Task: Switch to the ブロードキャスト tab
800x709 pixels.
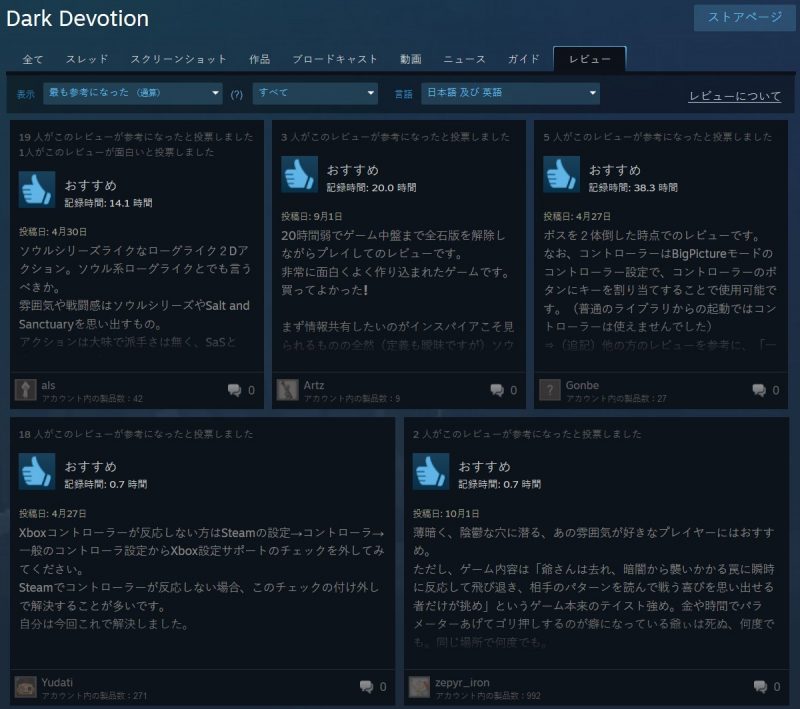Action: point(335,59)
